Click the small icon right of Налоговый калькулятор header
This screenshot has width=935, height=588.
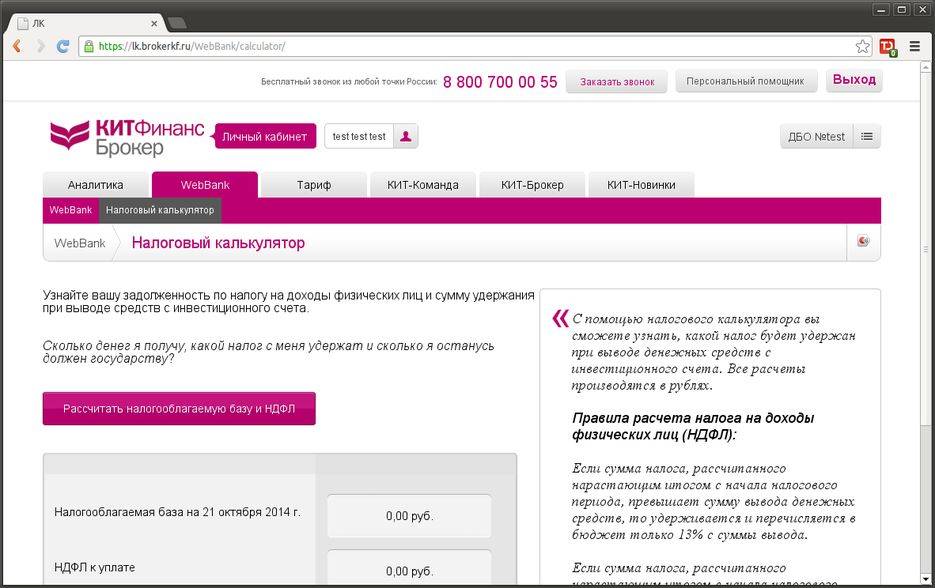pos(863,242)
